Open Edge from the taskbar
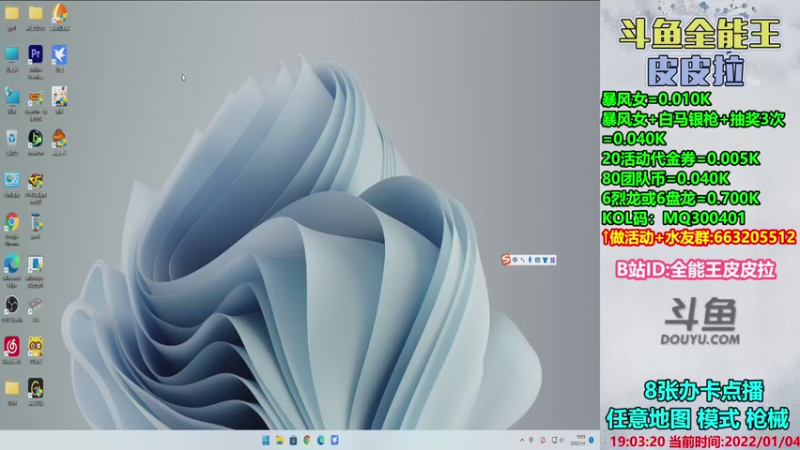The image size is (800, 450). [x=321, y=440]
